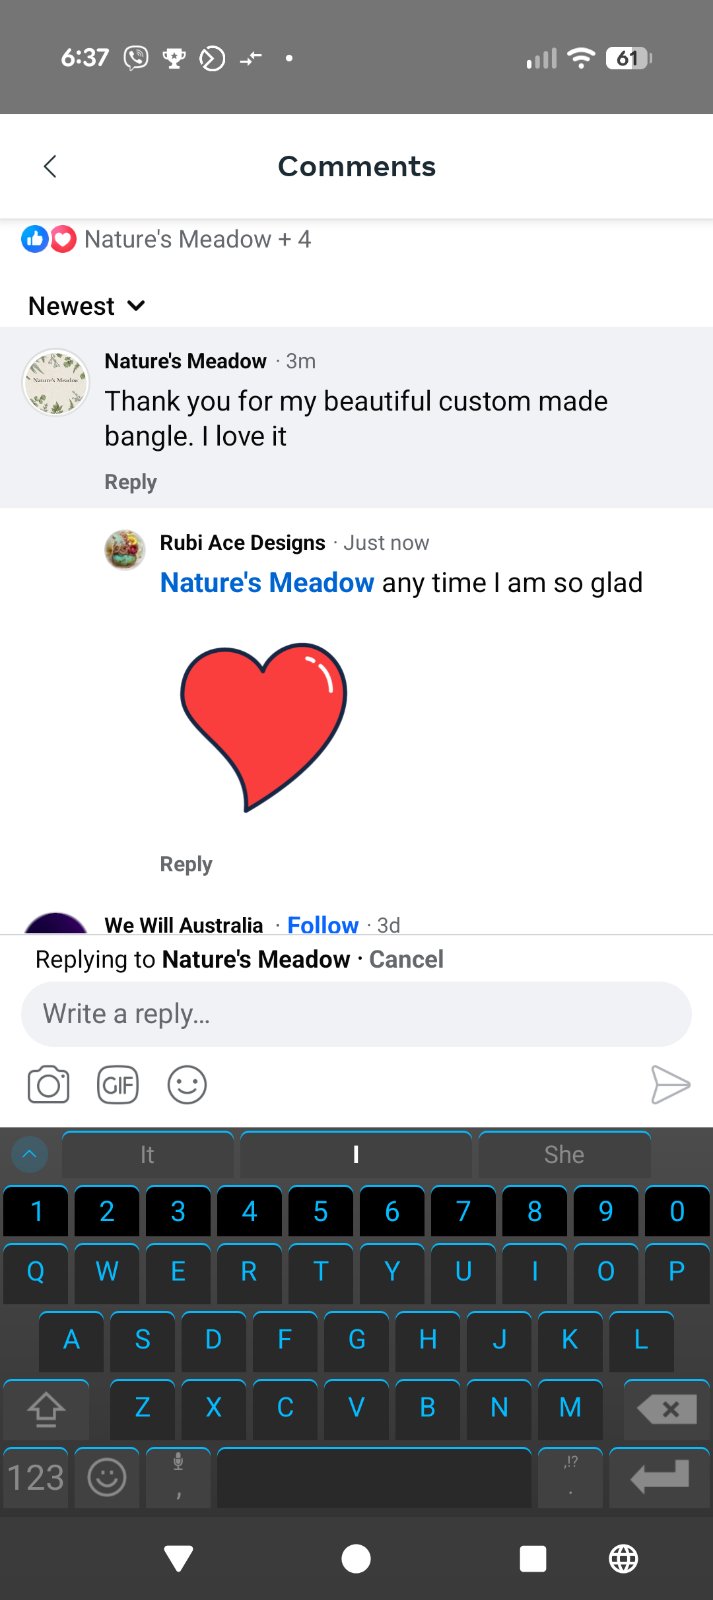Switch keyboard to 123 symbols layout
This screenshot has height=1600, width=713.
click(36, 1477)
